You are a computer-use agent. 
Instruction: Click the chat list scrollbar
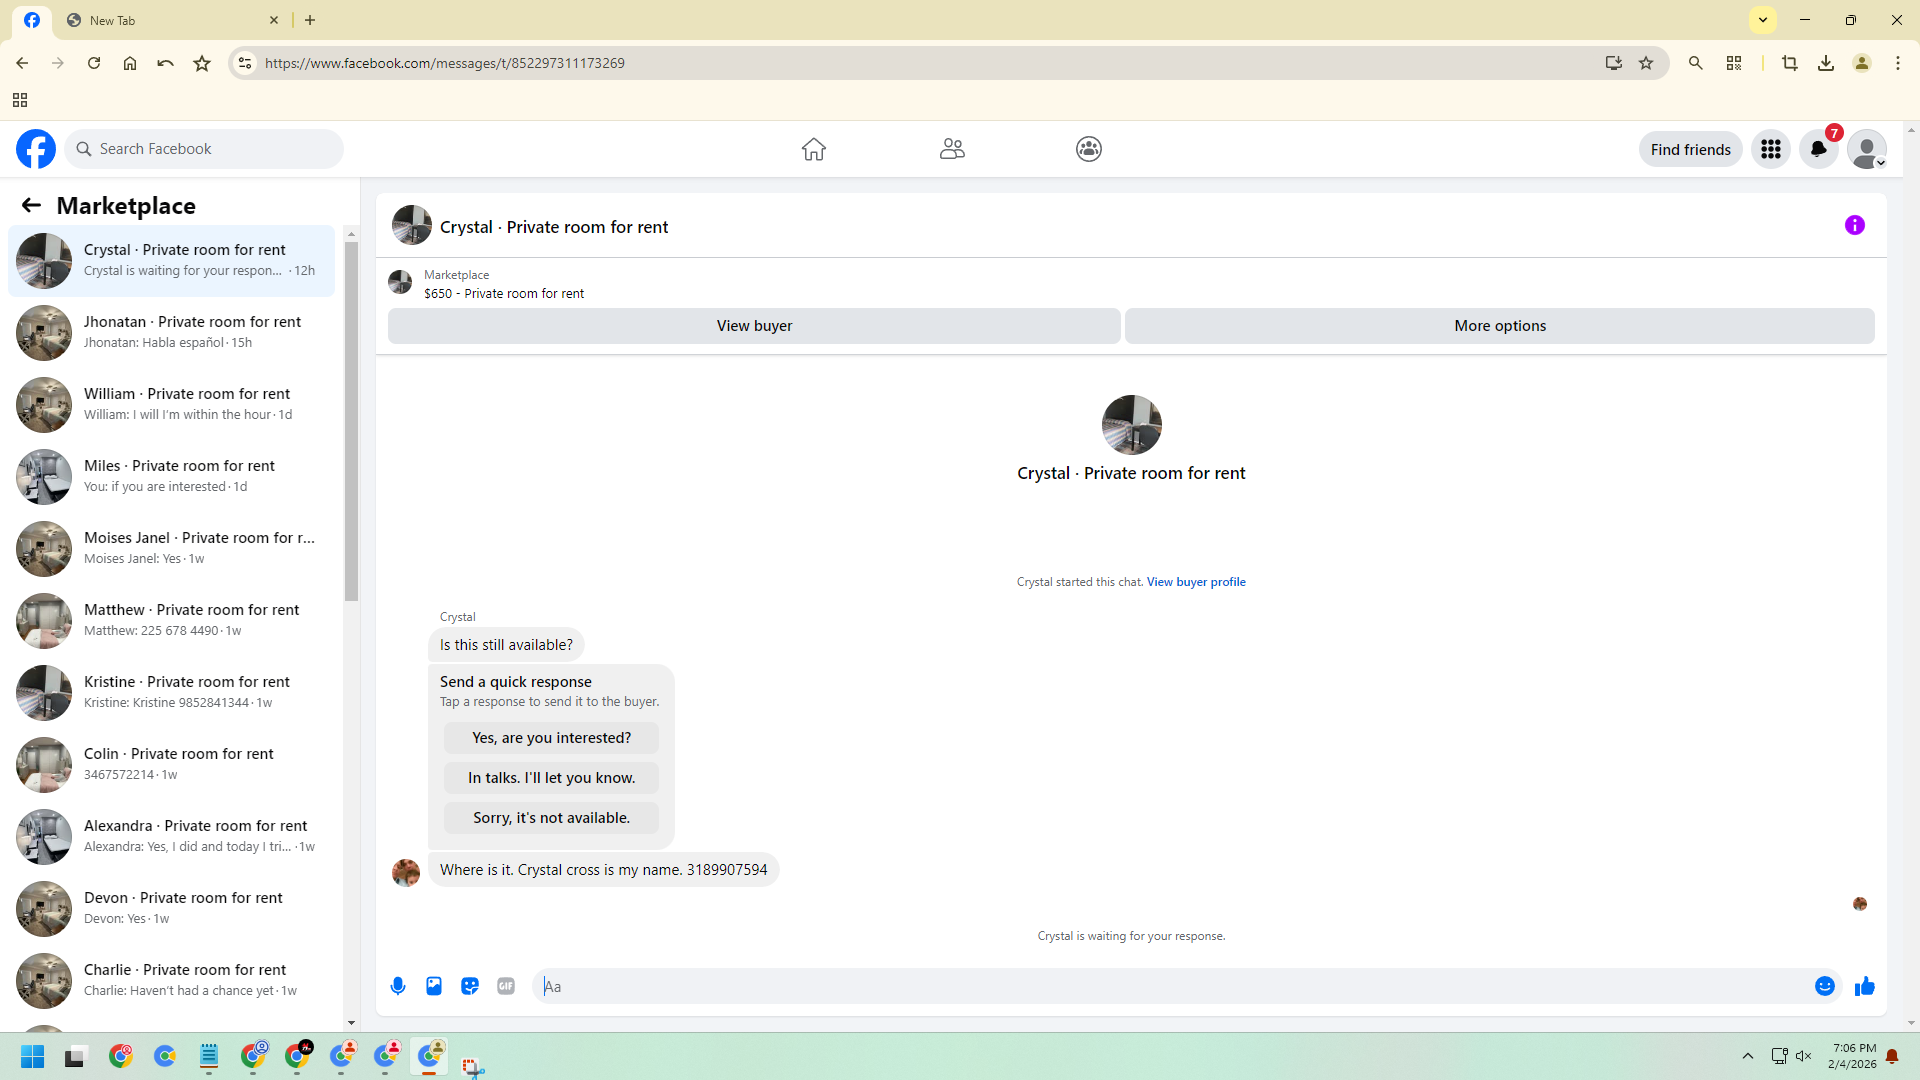pos(351,420)
